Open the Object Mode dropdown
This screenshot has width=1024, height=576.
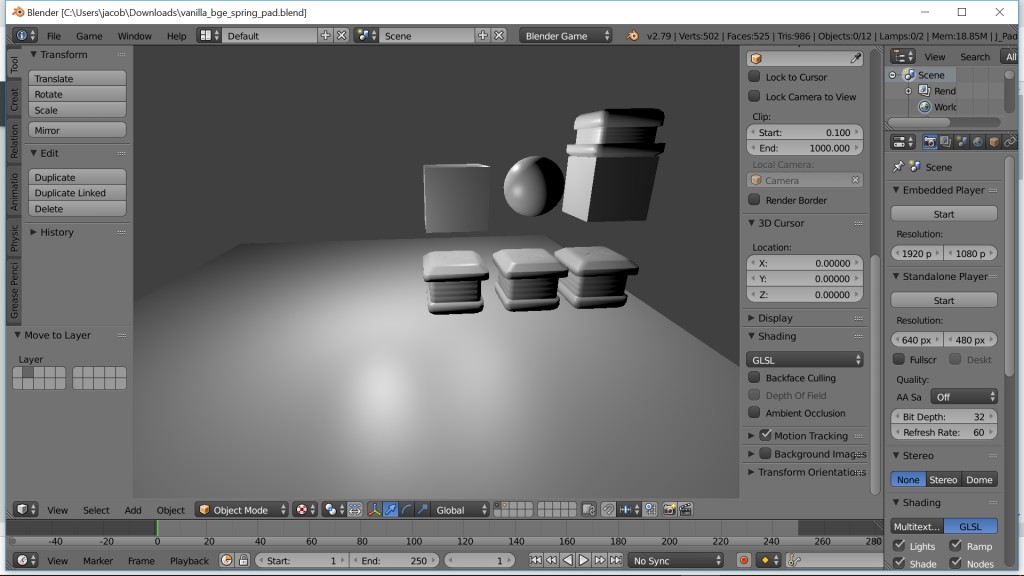(240, 510)
